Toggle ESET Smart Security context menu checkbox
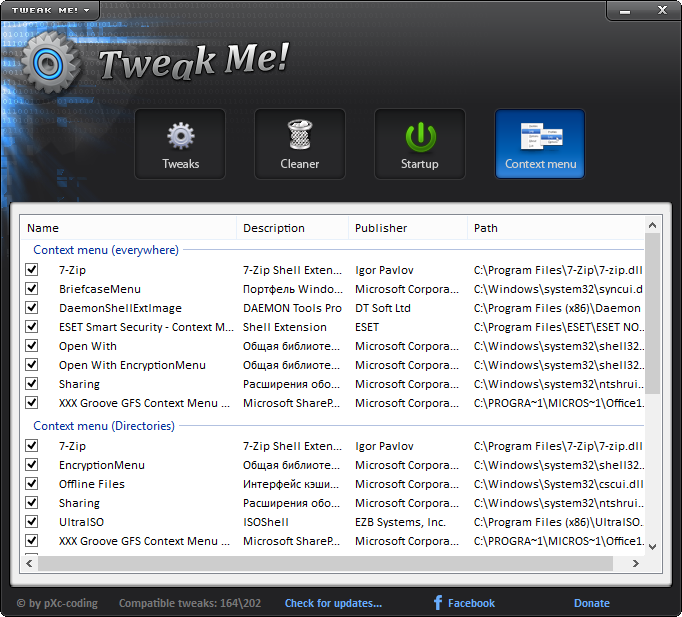The height and width of the screenshot is (617, 682). (x=31, y=327)
